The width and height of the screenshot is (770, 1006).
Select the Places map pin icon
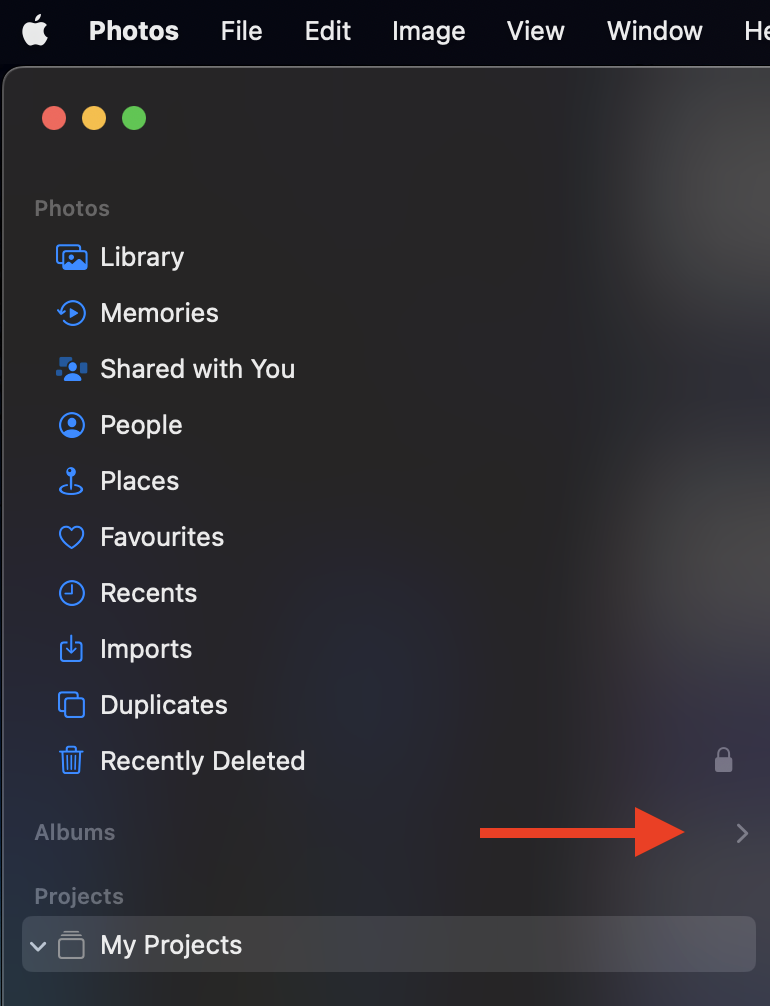pyautogui.click(x=71, y=481)
